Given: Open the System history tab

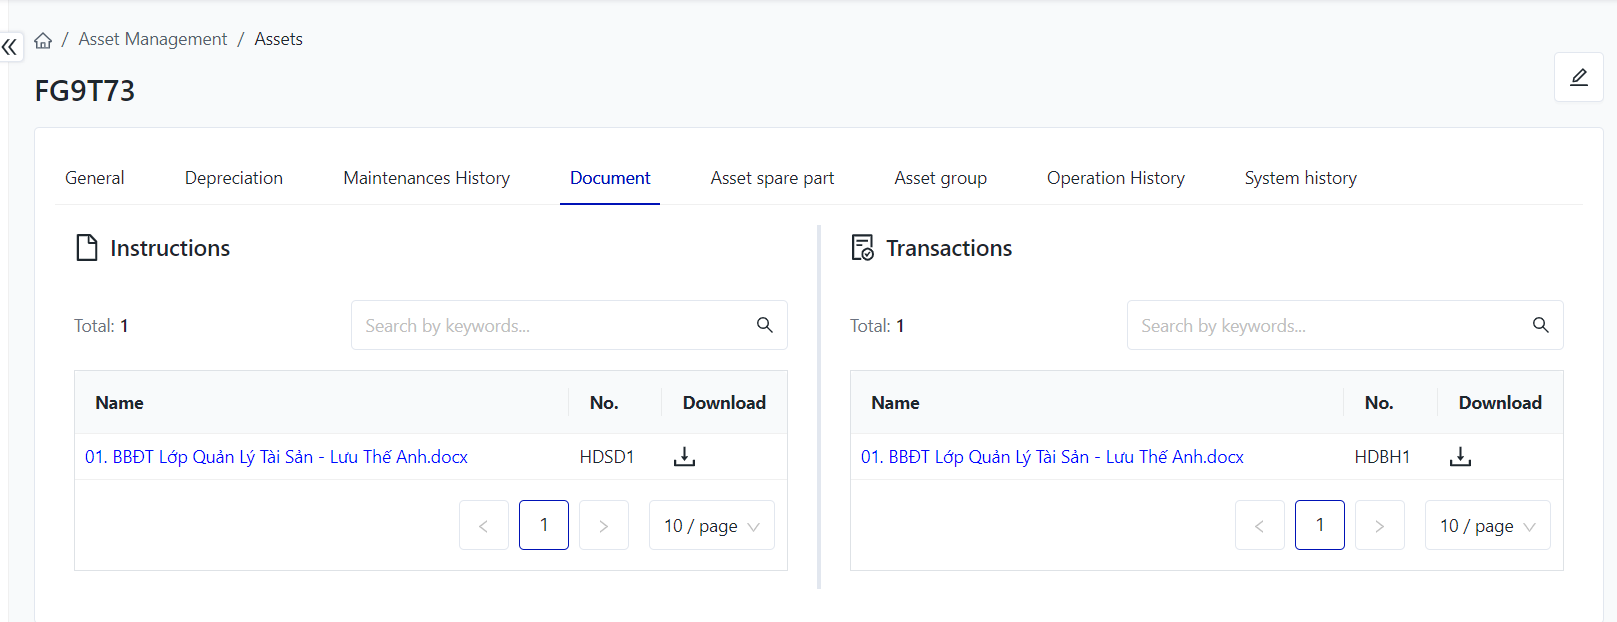Looking at the screenshot, I should click(x=1300, y=178).
